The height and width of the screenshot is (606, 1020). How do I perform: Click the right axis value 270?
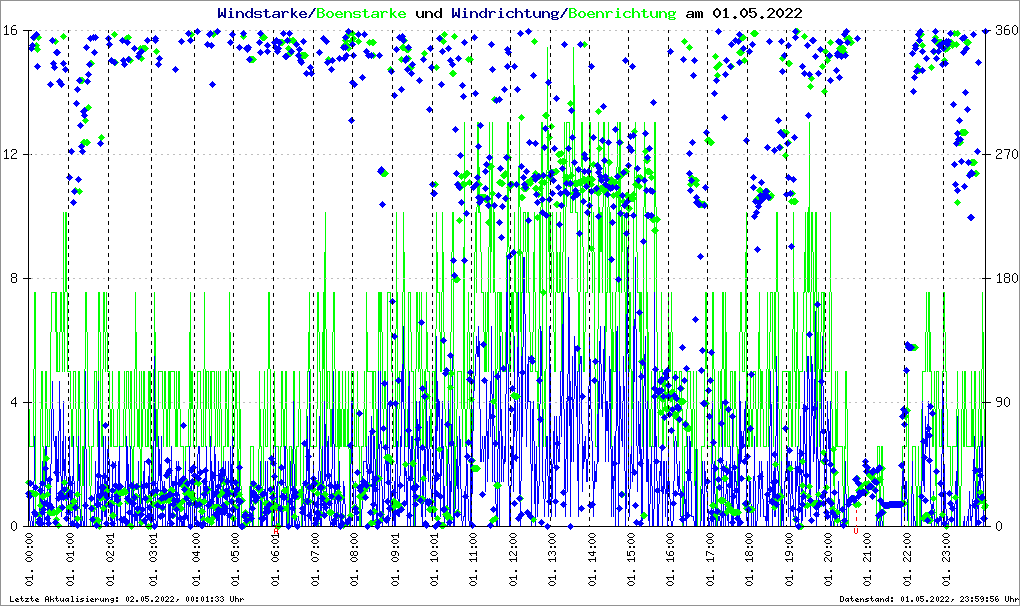[1002, 154]
